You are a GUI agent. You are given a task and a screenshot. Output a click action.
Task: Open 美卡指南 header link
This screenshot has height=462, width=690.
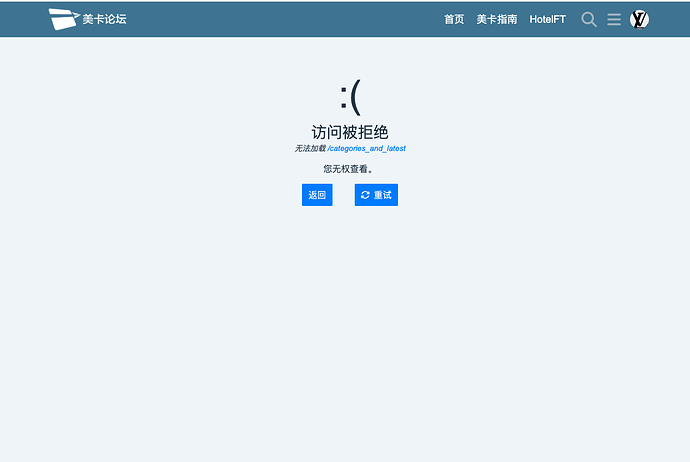coord(496,19)
